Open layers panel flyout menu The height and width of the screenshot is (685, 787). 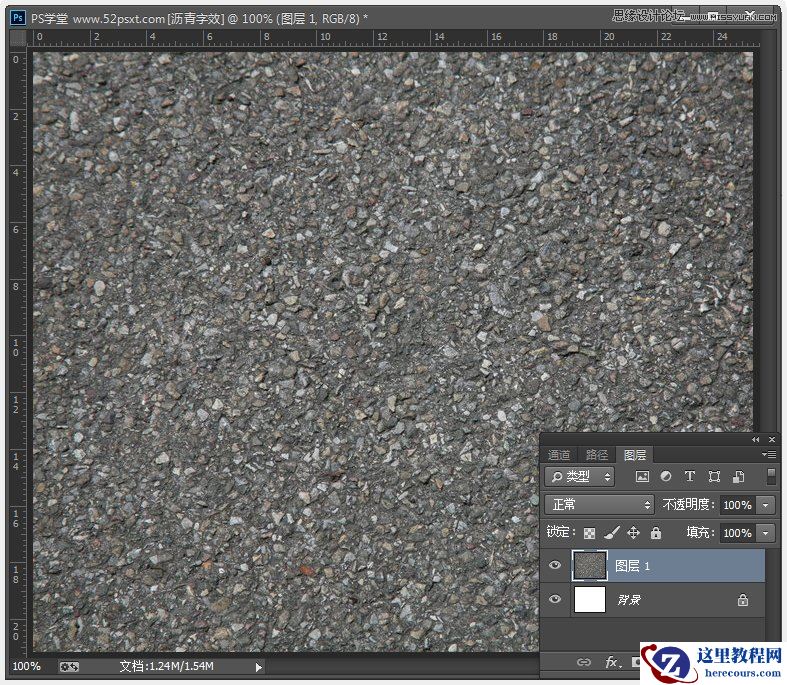pos(769,455)
